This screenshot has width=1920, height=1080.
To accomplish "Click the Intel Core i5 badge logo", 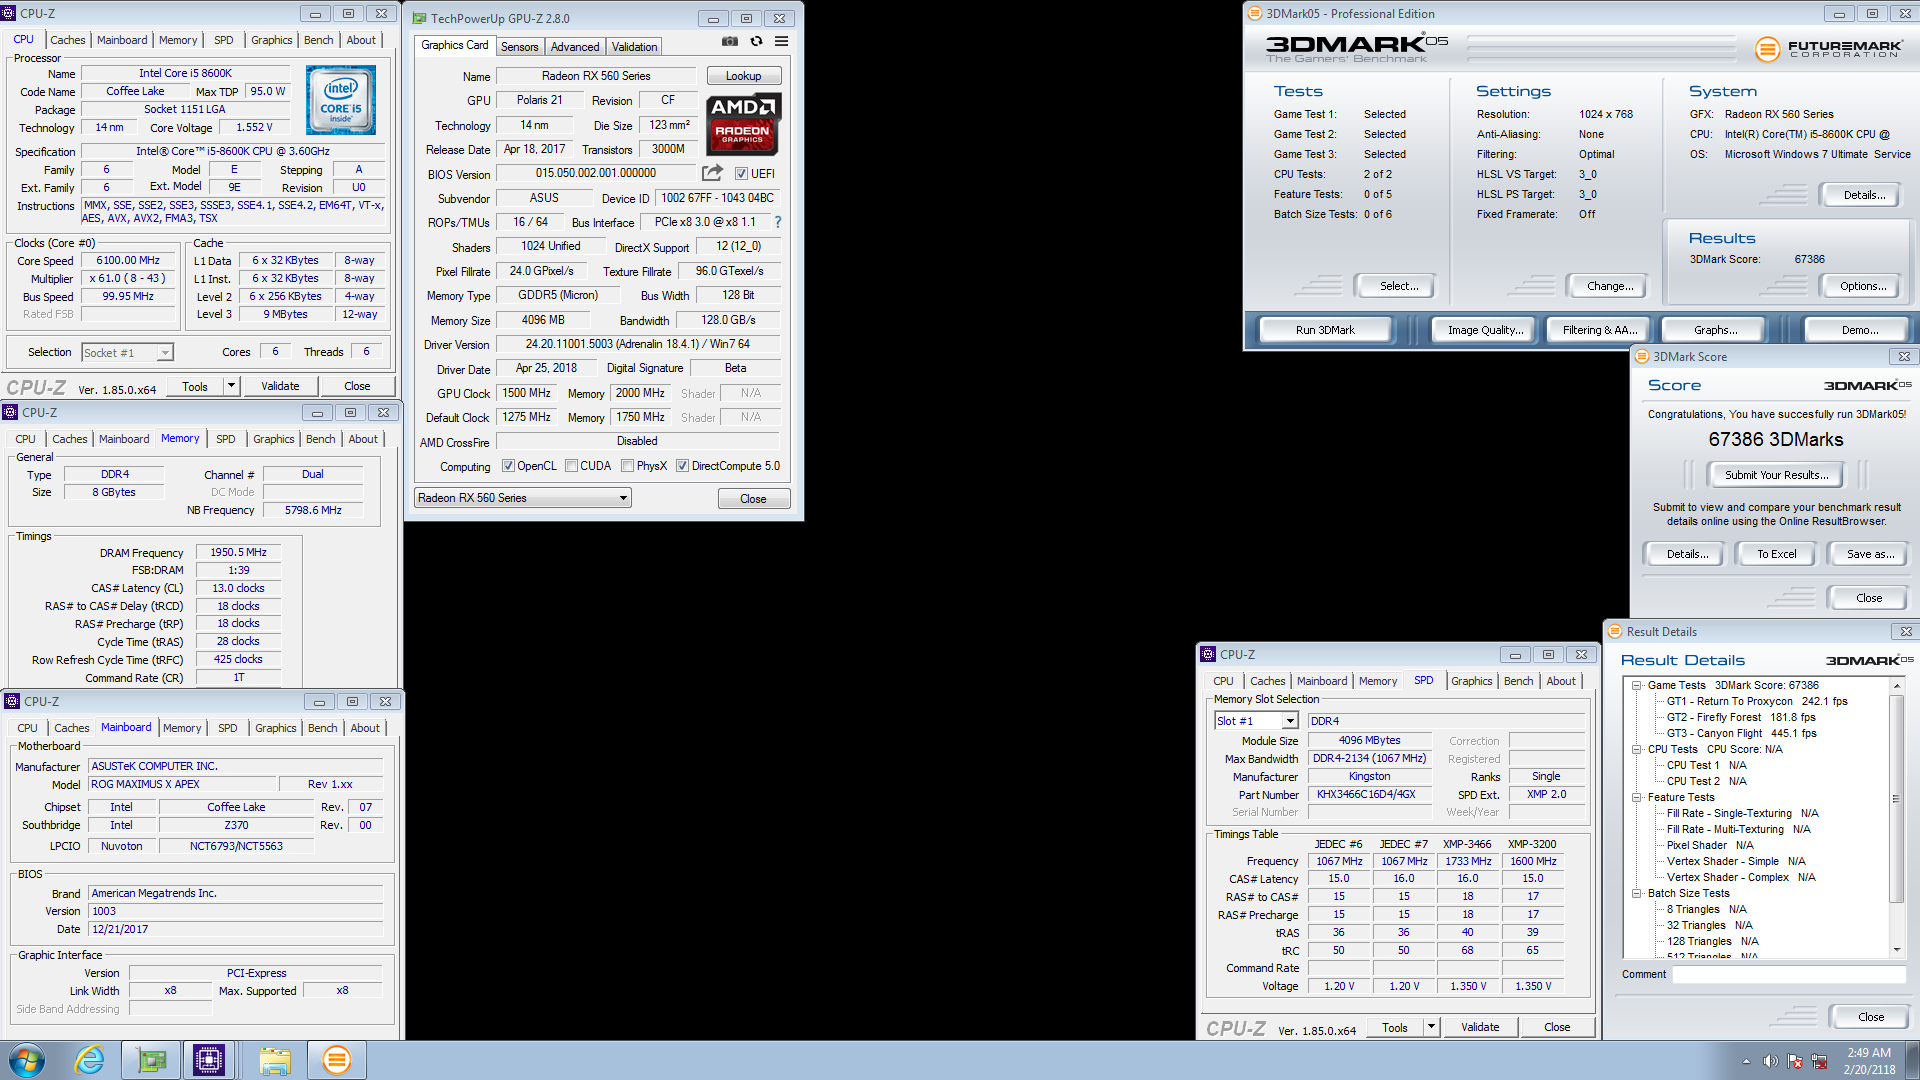I will point(341,100).
